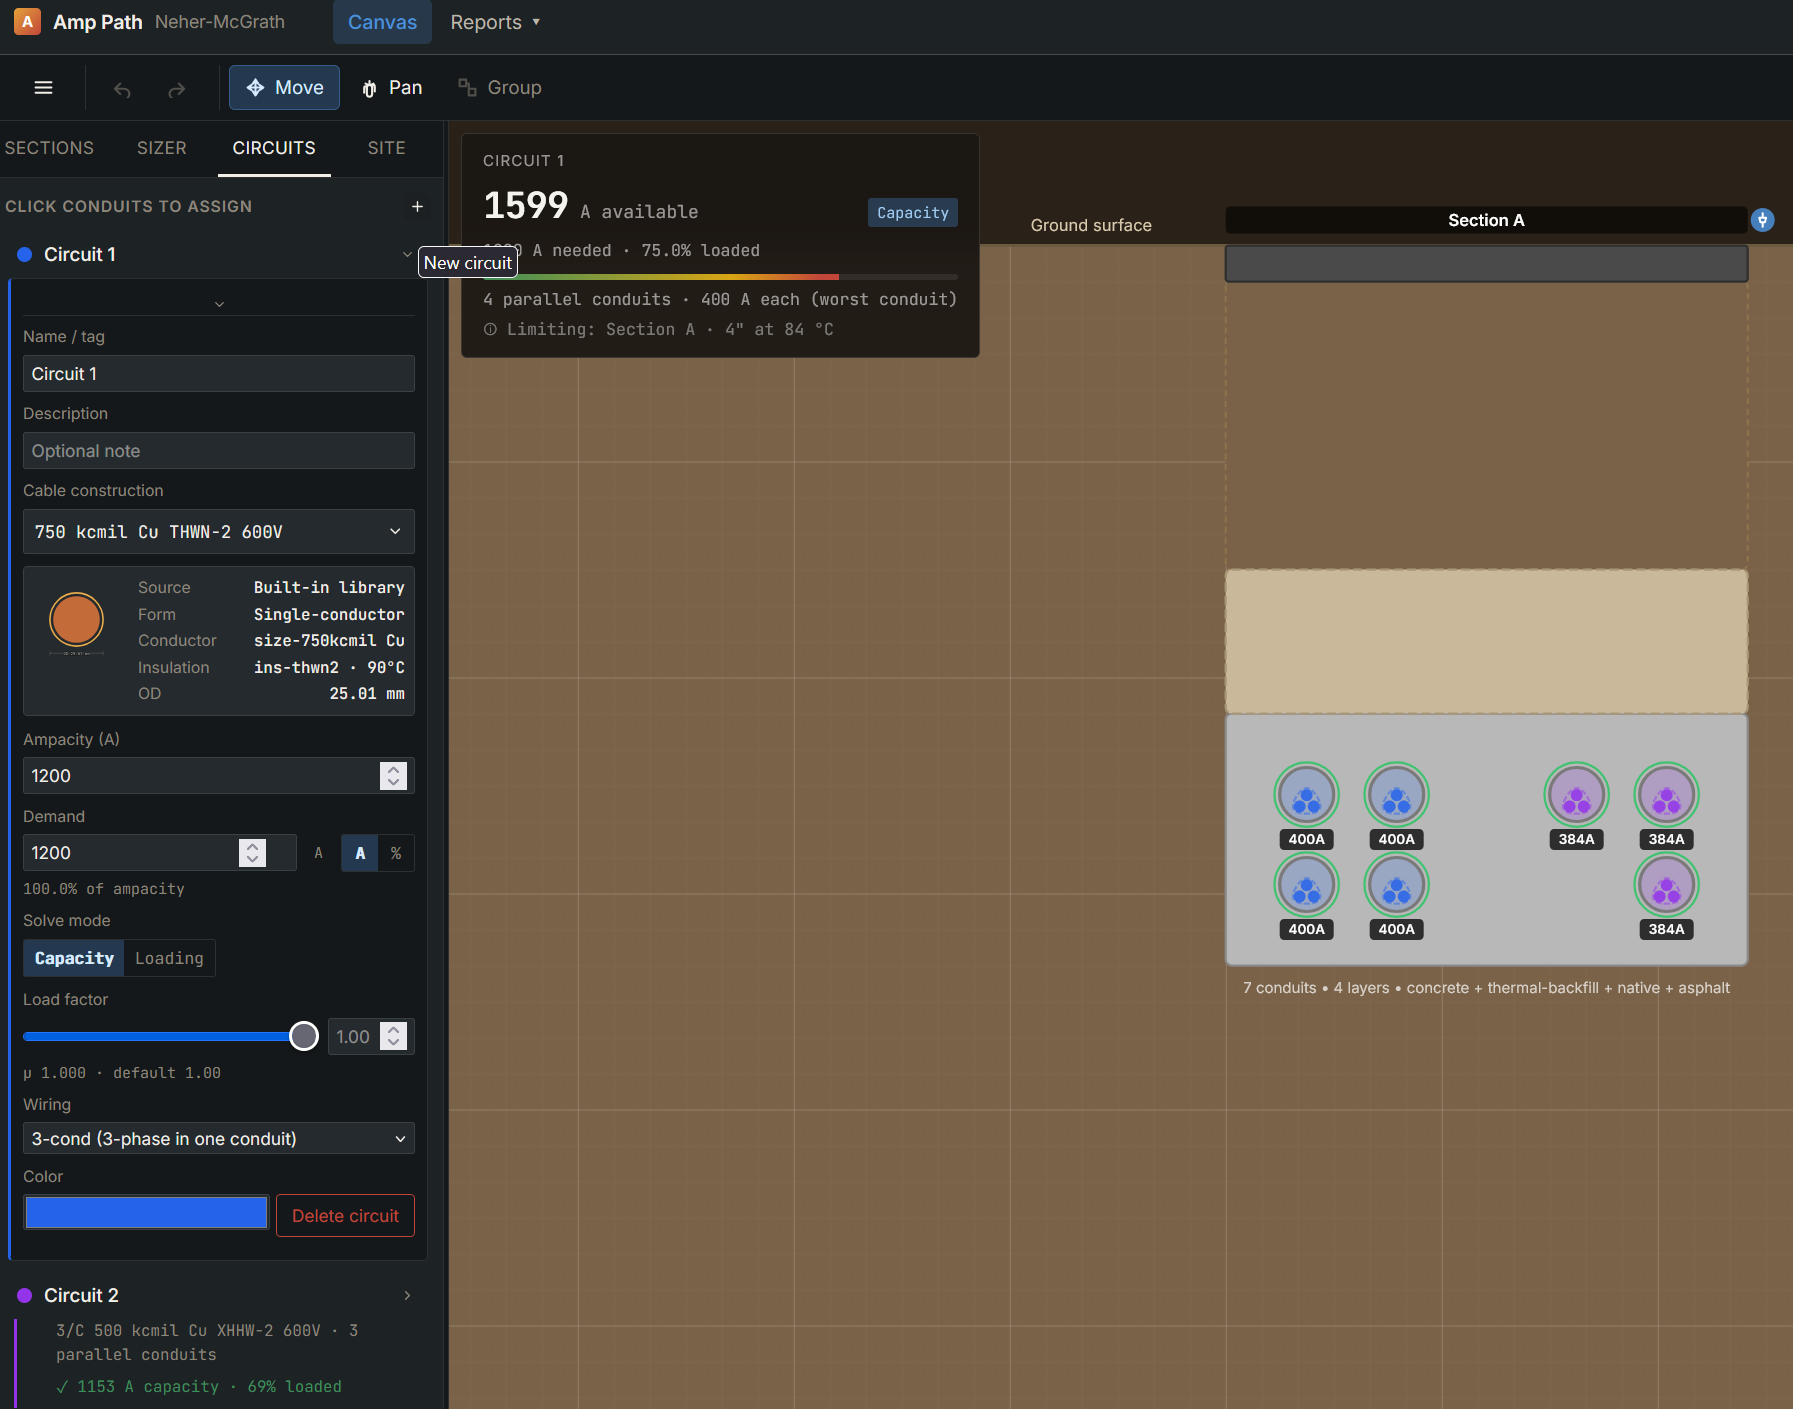Click the bottom 384A purple conduit
1793x1409 pixels.
(1666, 886)
